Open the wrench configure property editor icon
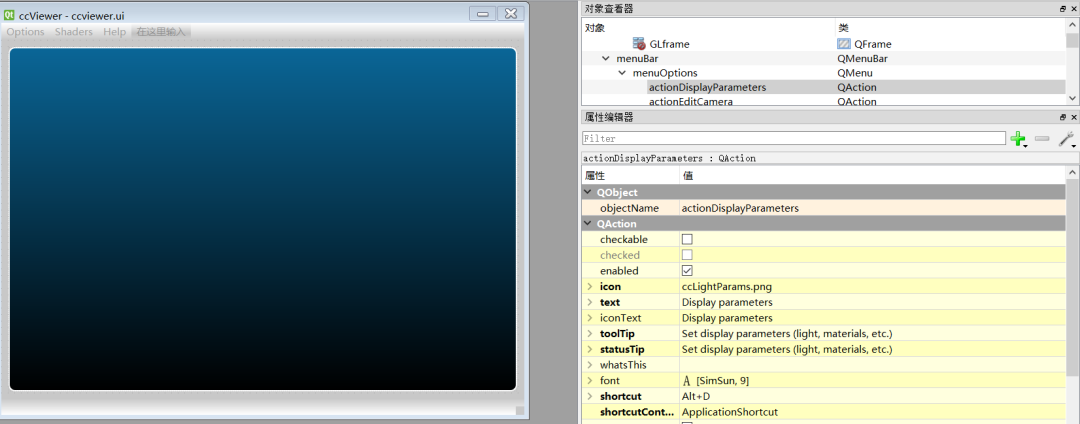 pos(1066,139)
